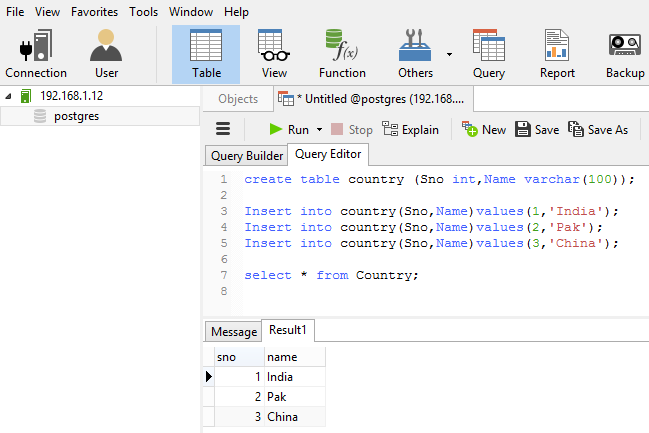The width and height of the screenshot is (649, 433).
Task: Expand the Others dropdown arrow
Action: point(449,54)
